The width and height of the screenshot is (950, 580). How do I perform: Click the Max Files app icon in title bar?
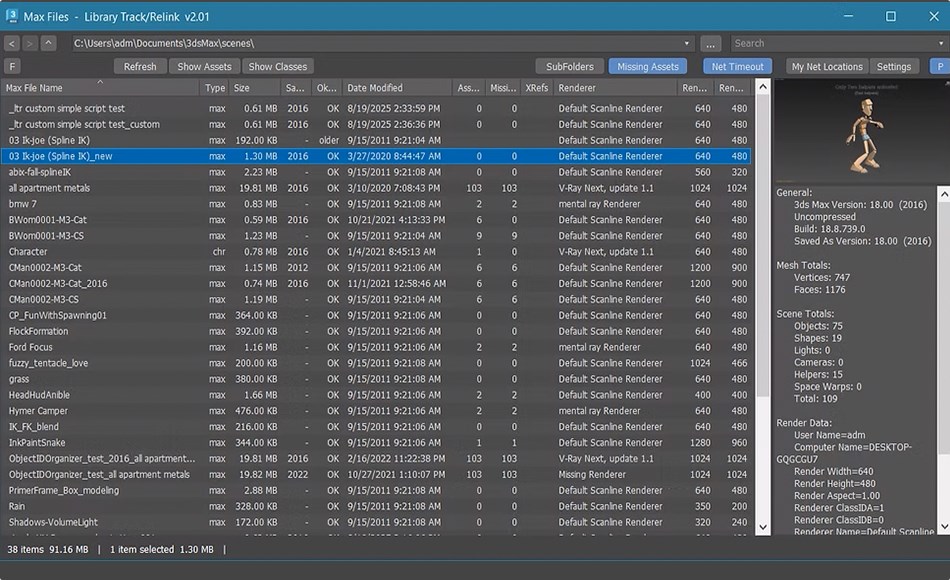(x=14, y=15)
